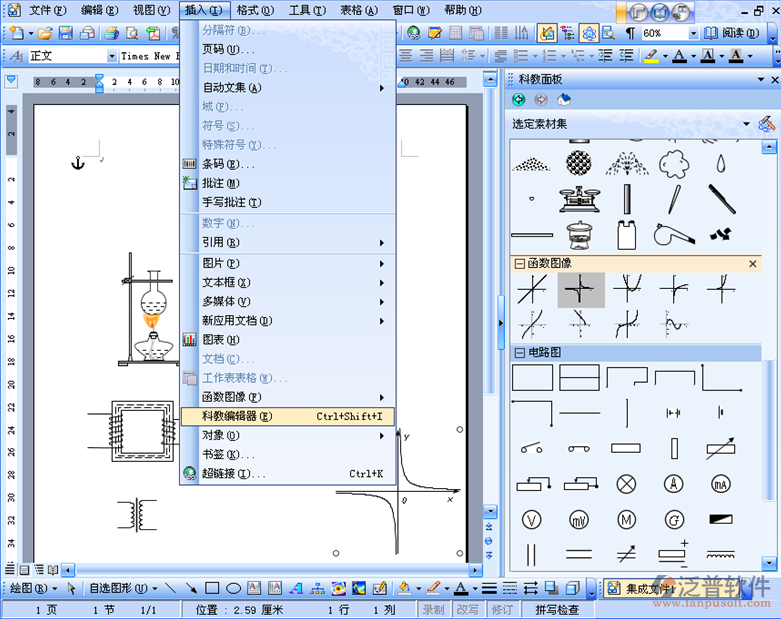The width and height of the screenshot is (781, 619).
Task: Collapse the 函数图像 section
Action: point(519,264)
